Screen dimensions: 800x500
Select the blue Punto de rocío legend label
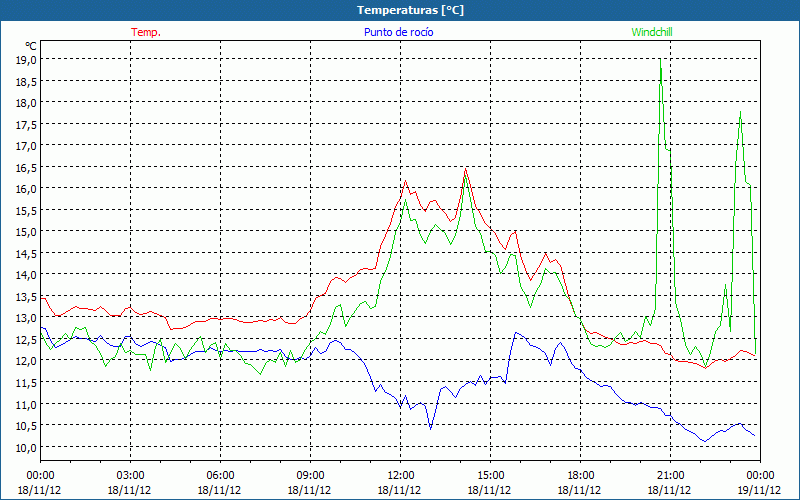click(398, 32)
